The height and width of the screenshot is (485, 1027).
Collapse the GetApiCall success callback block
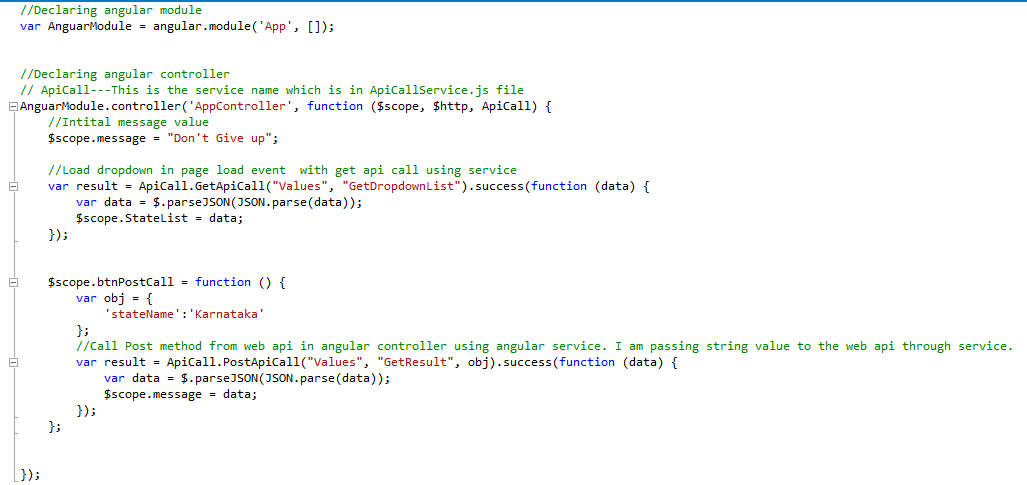14,186
